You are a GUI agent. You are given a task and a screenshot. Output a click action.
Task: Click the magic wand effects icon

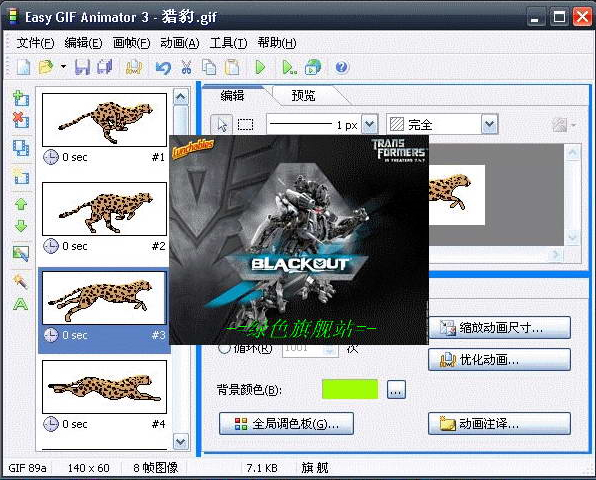coord(21,281)
